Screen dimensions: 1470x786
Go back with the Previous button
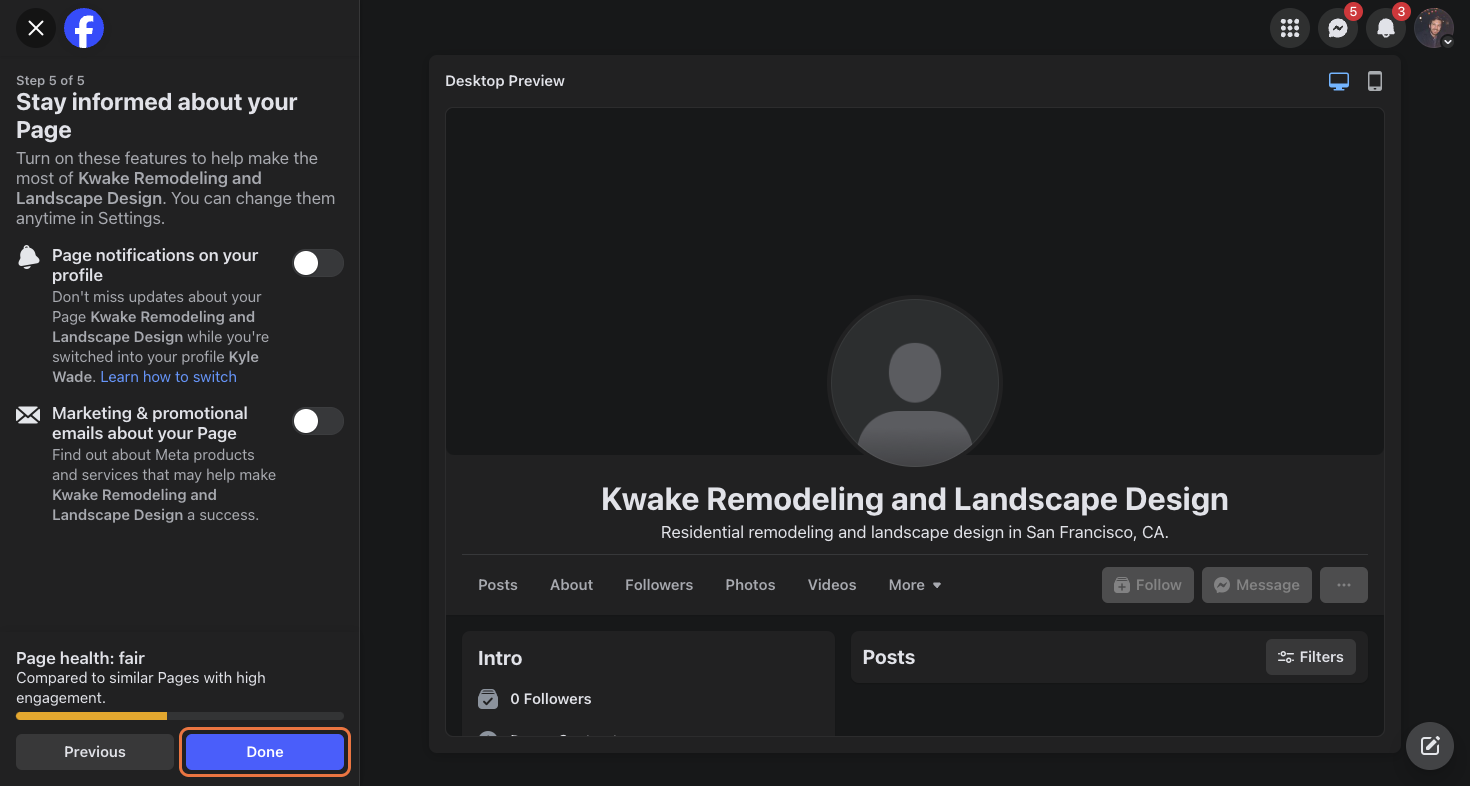coord(95,752)
